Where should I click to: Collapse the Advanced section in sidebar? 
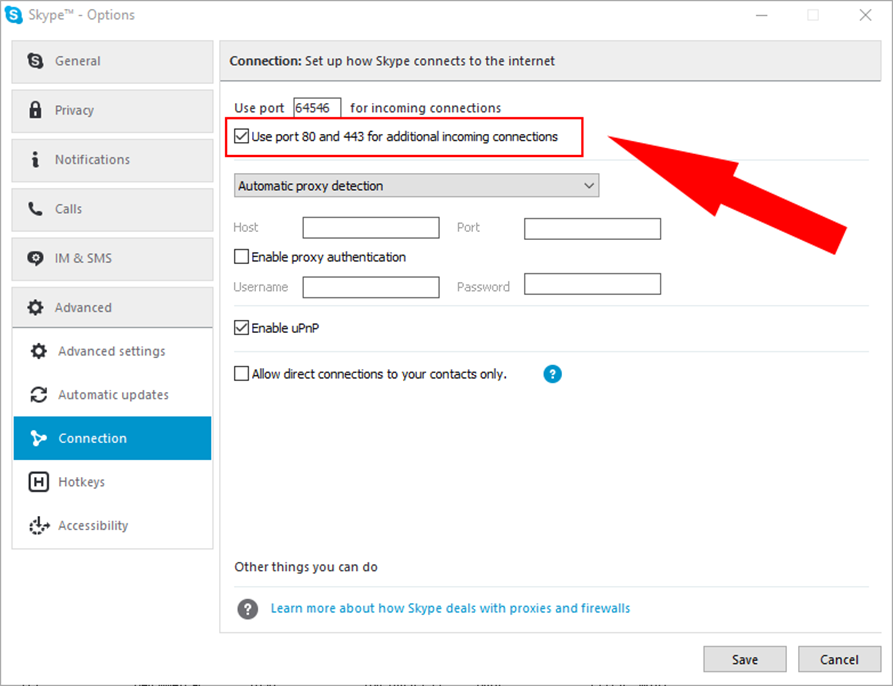point(112,307)
